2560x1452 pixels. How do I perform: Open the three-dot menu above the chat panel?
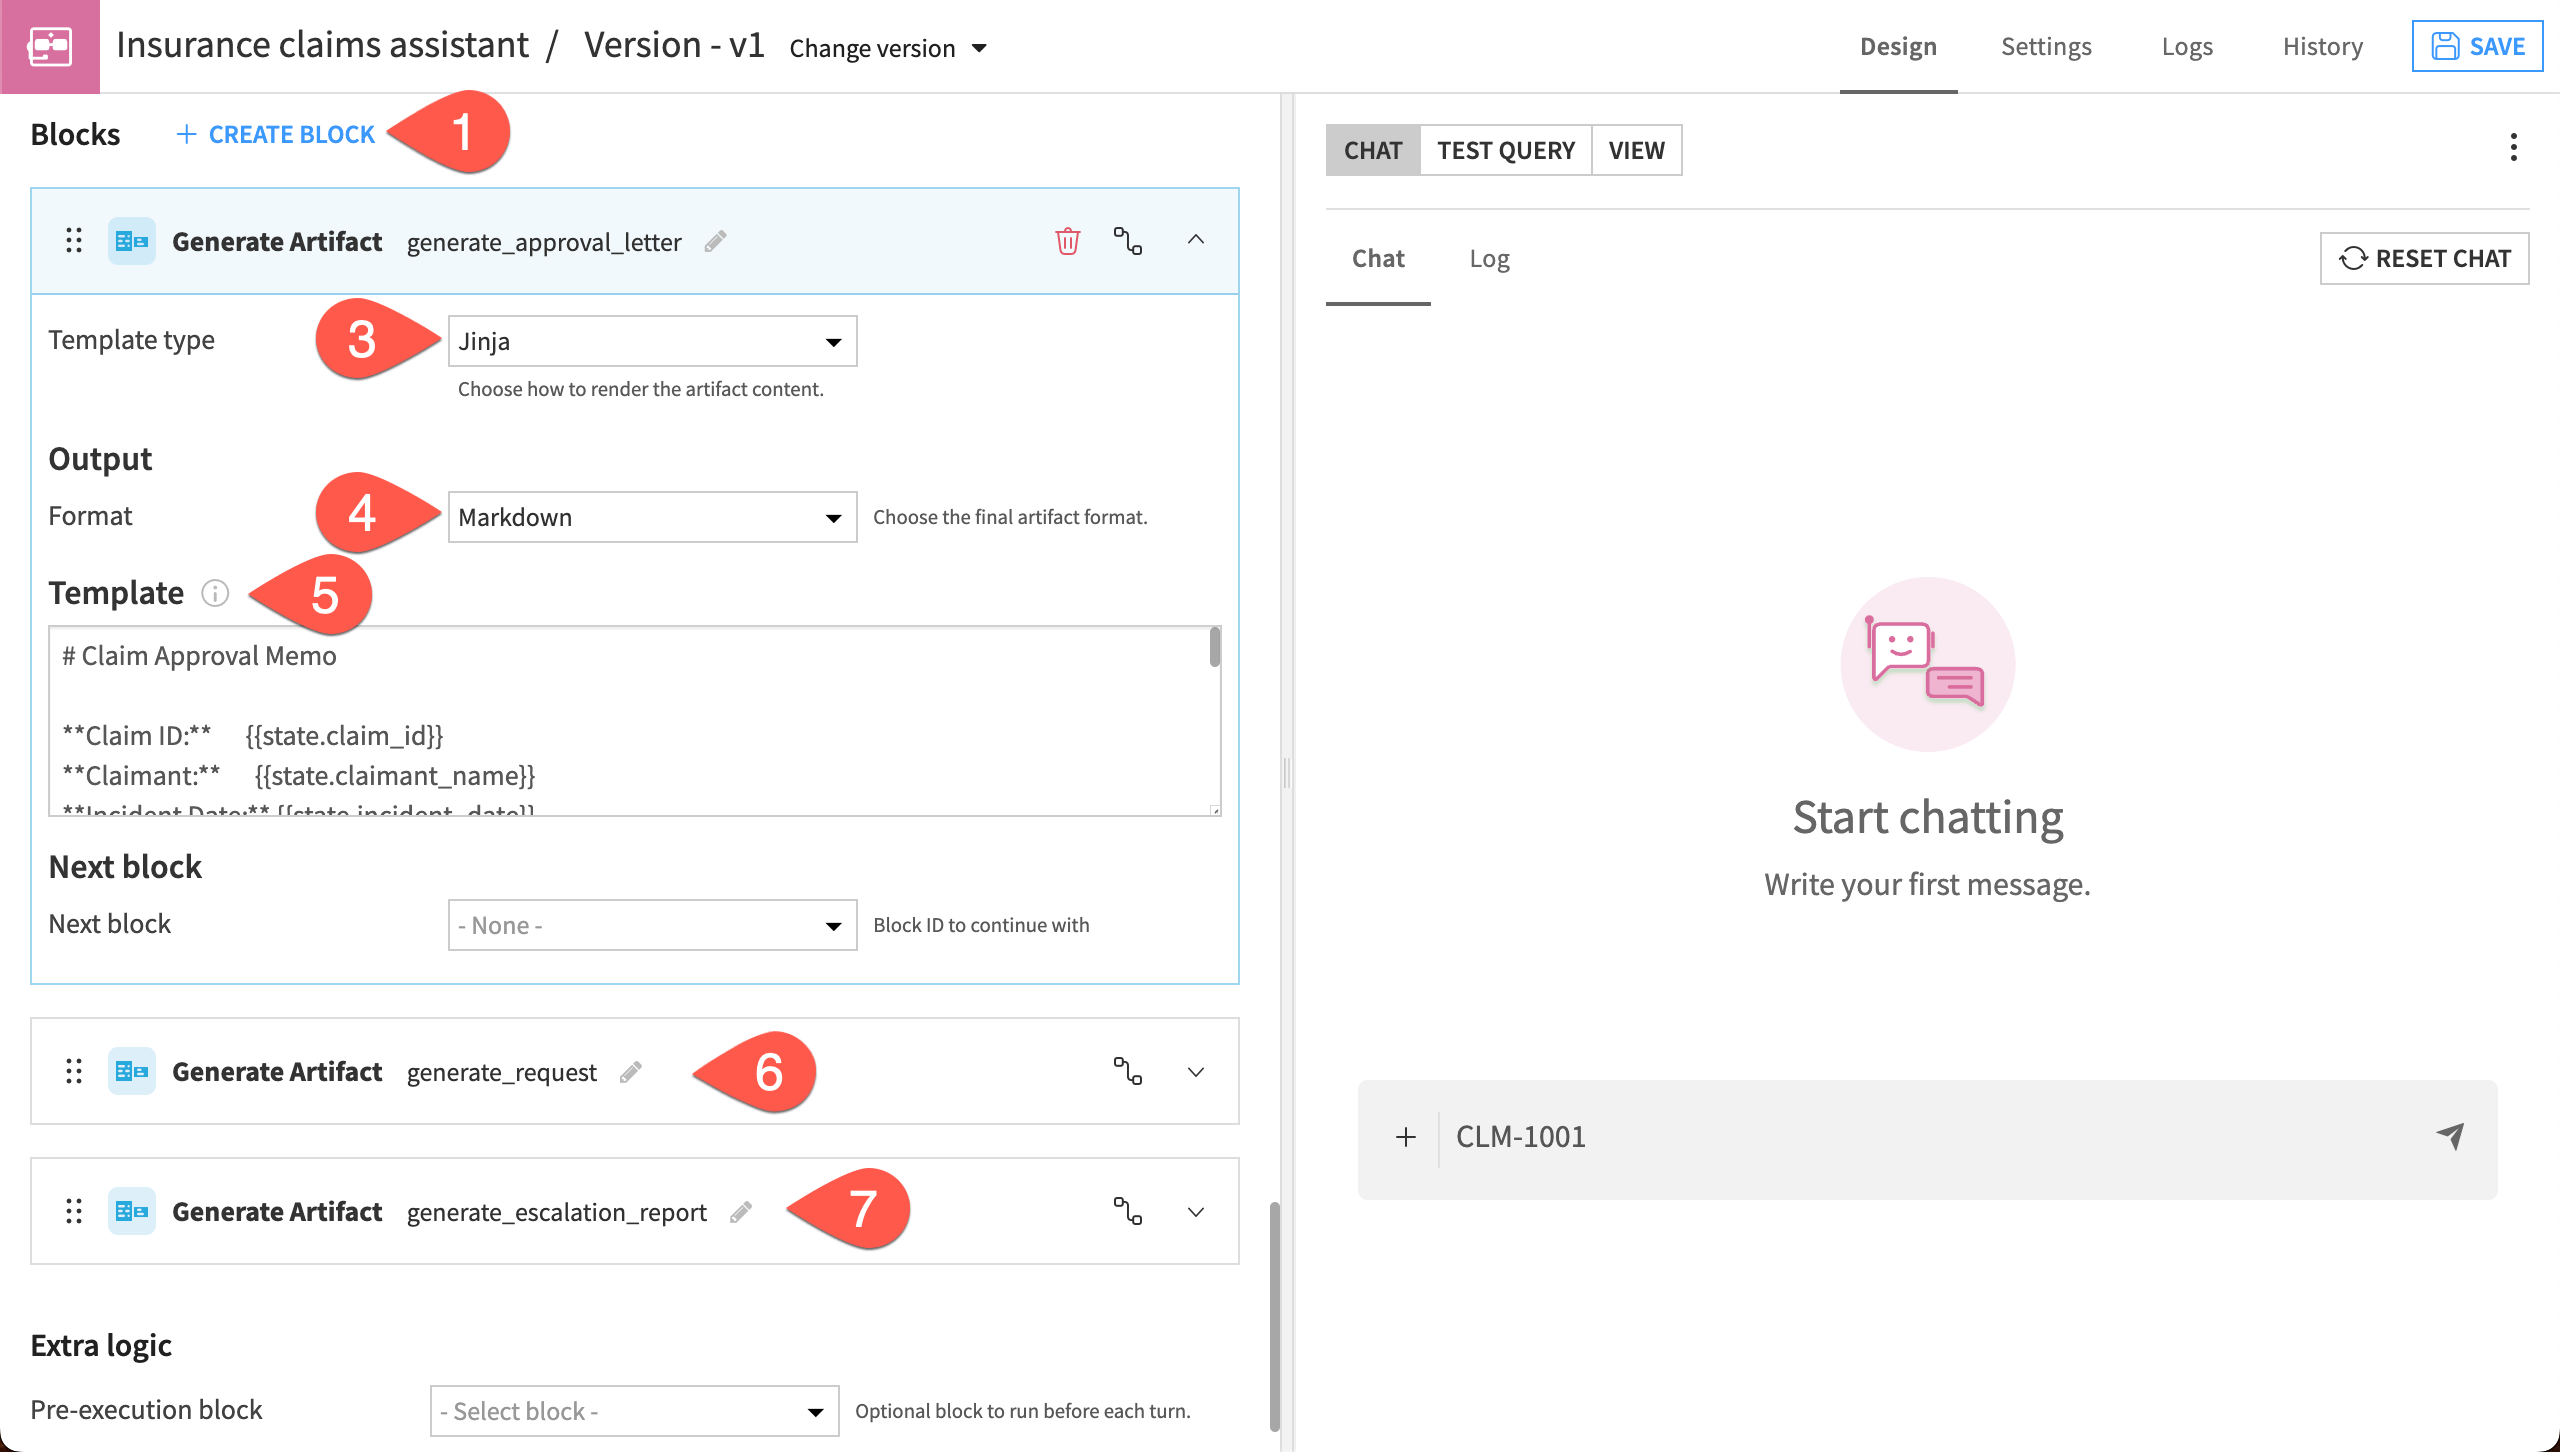(2514, 148)
